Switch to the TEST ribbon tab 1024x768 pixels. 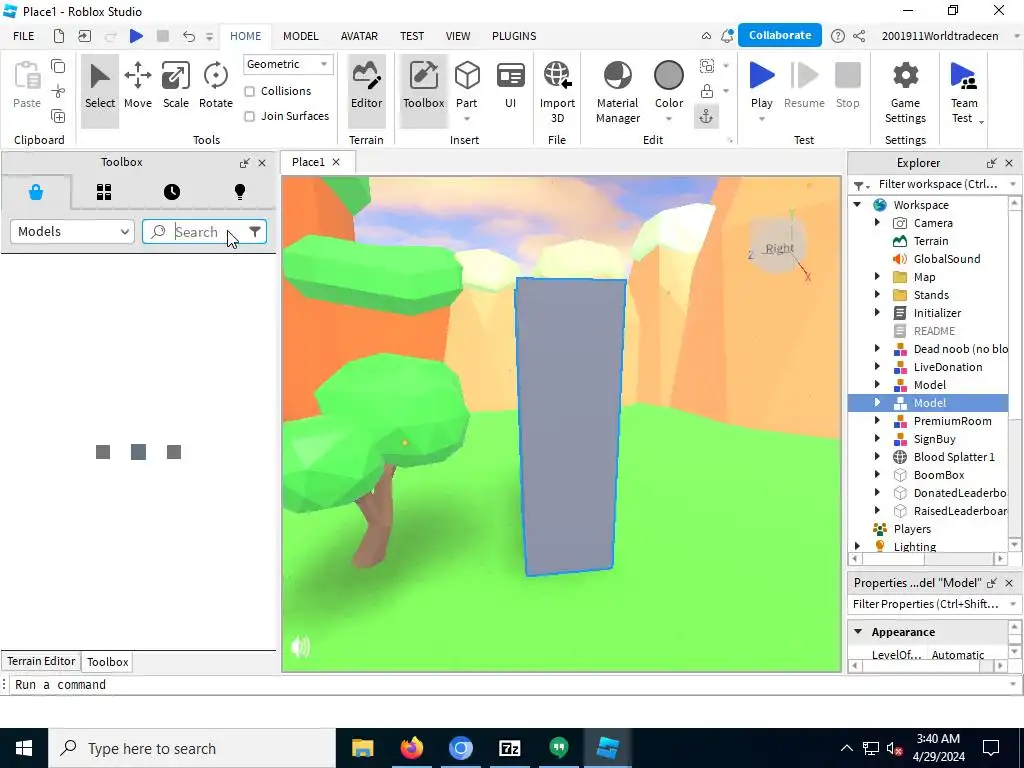(412, 36)
